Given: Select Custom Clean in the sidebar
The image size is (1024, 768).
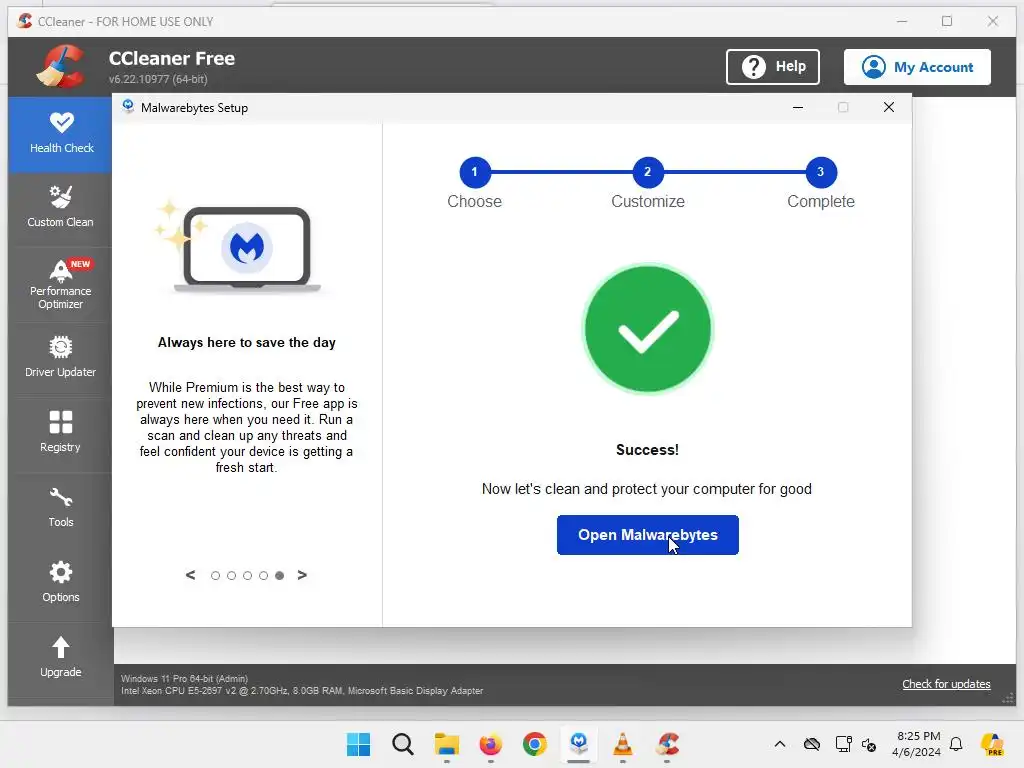Looking at the screenshot, I should coord(61,208).
